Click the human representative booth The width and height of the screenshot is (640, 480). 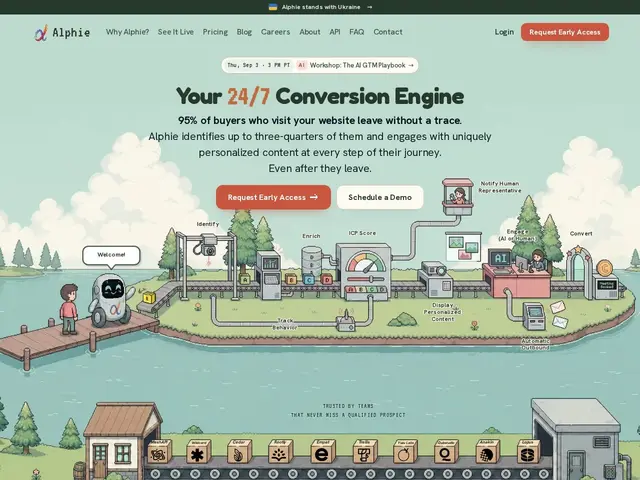coord(458,196)
